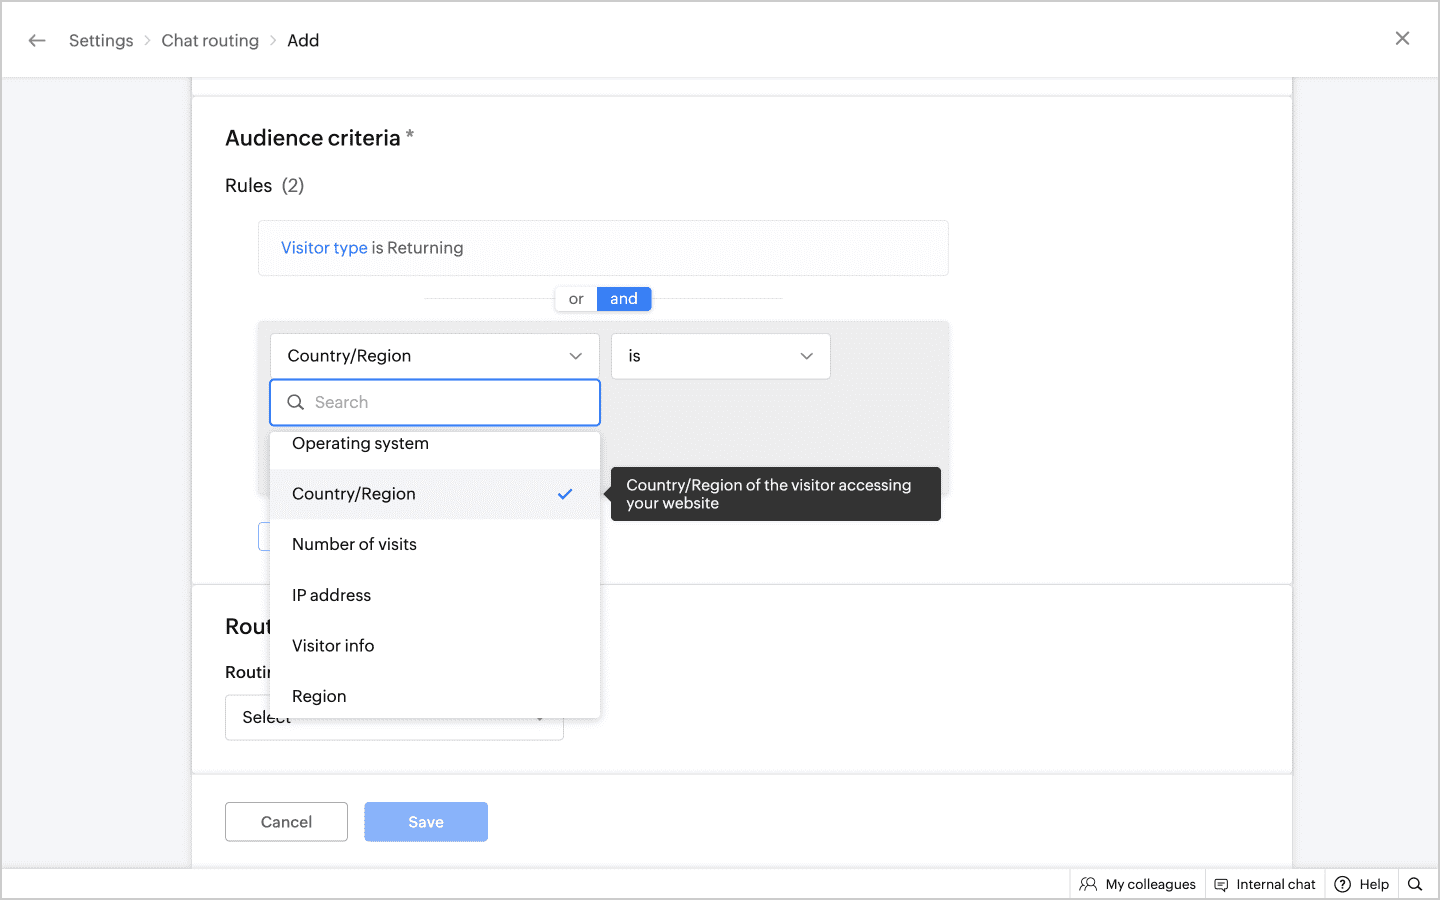Switch rule operator to 'or'

tap(576, 299)
